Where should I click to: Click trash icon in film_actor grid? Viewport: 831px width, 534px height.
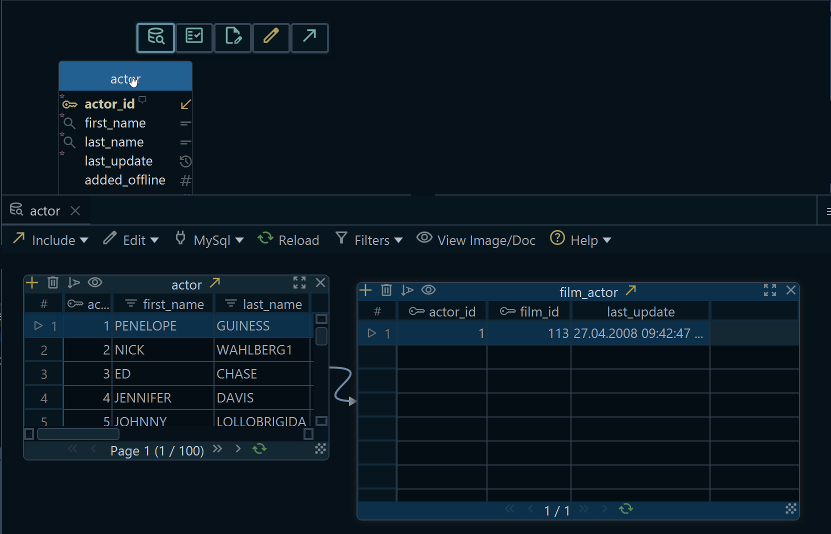tap(386, 290)
